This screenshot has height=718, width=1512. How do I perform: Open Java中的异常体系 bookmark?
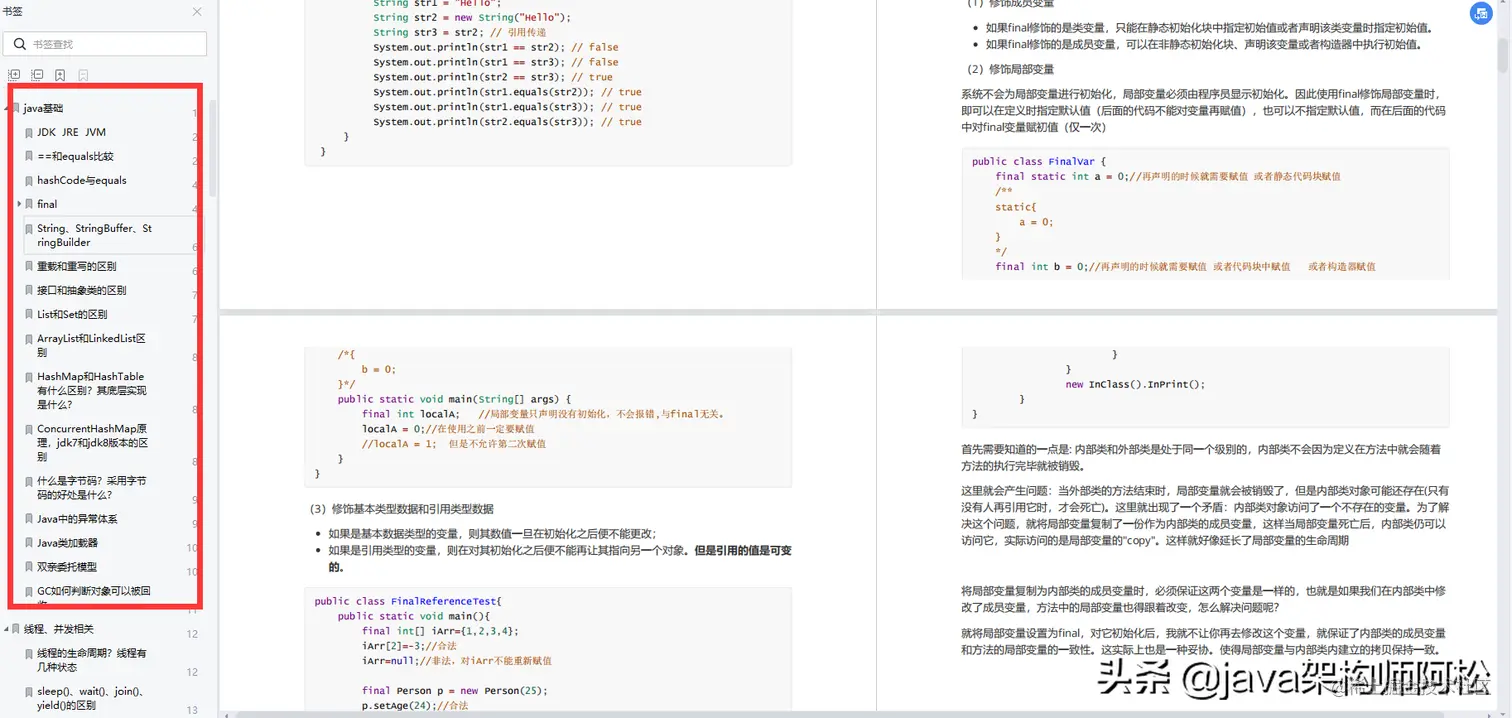coord(78,519)
